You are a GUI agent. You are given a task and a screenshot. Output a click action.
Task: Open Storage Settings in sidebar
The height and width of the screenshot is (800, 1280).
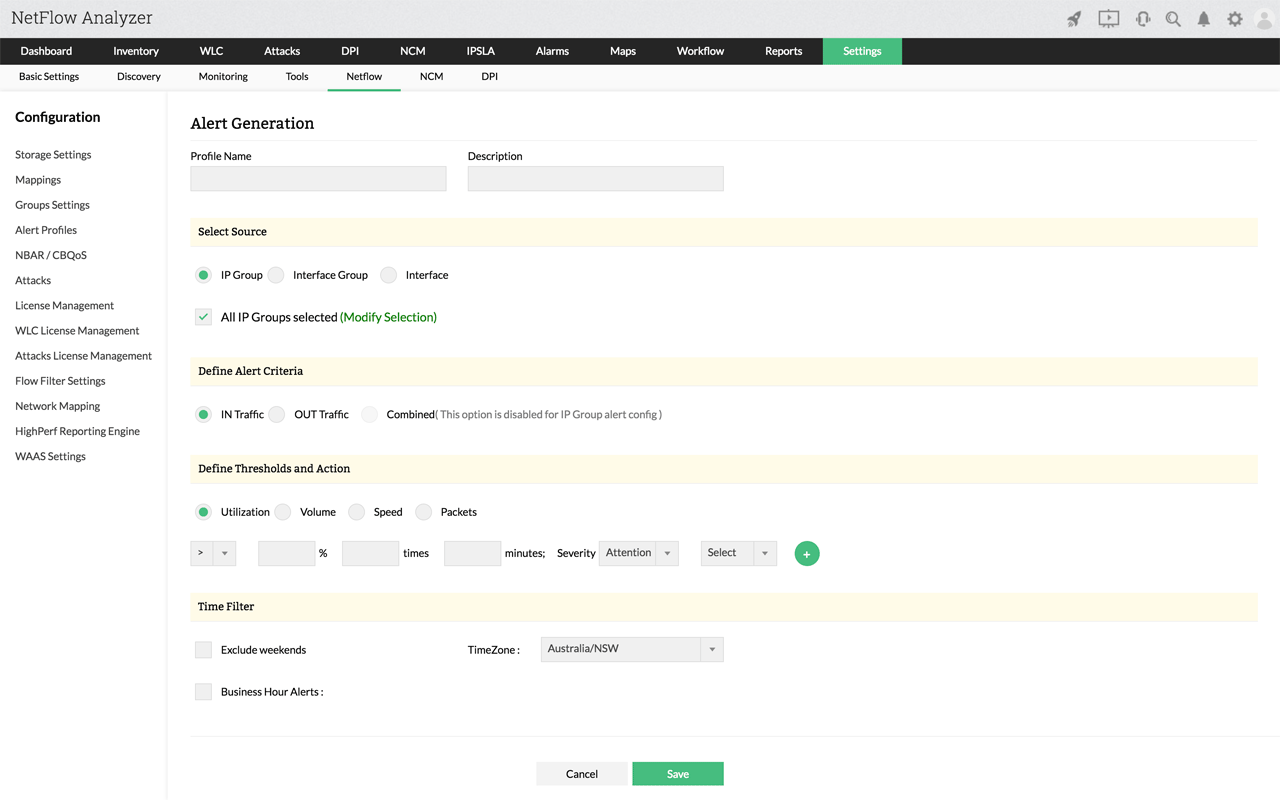pos(53,155)
